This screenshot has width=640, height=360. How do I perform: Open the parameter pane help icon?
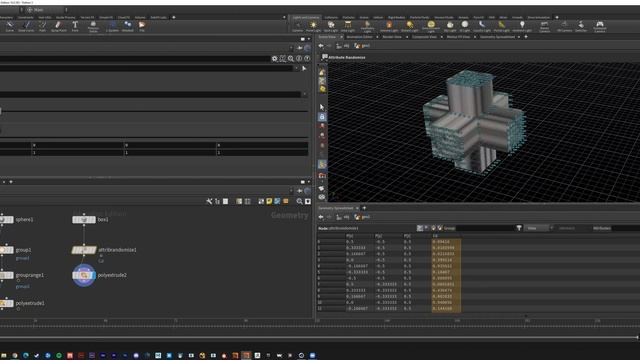307,59
